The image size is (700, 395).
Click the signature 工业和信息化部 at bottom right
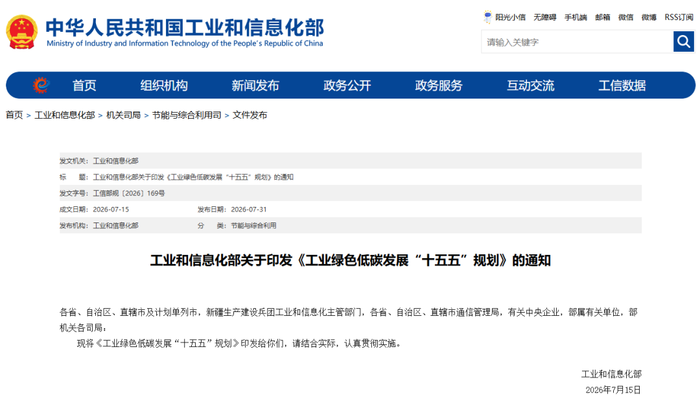point(611,374)
